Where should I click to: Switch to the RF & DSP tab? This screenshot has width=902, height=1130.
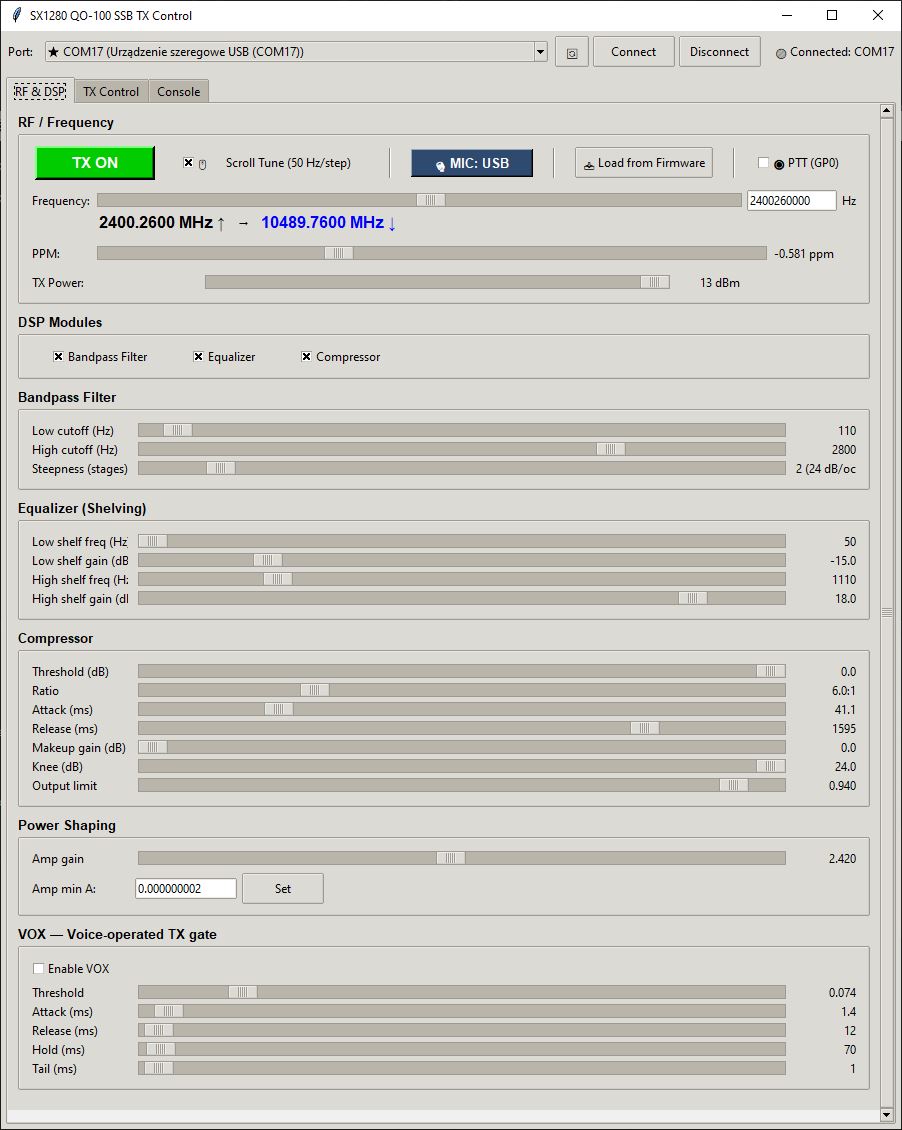(40, 92)
